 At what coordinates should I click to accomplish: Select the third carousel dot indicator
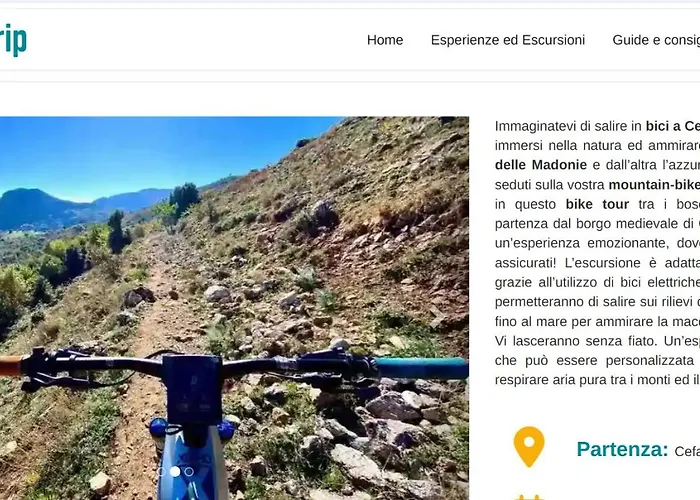pos(189,471)
